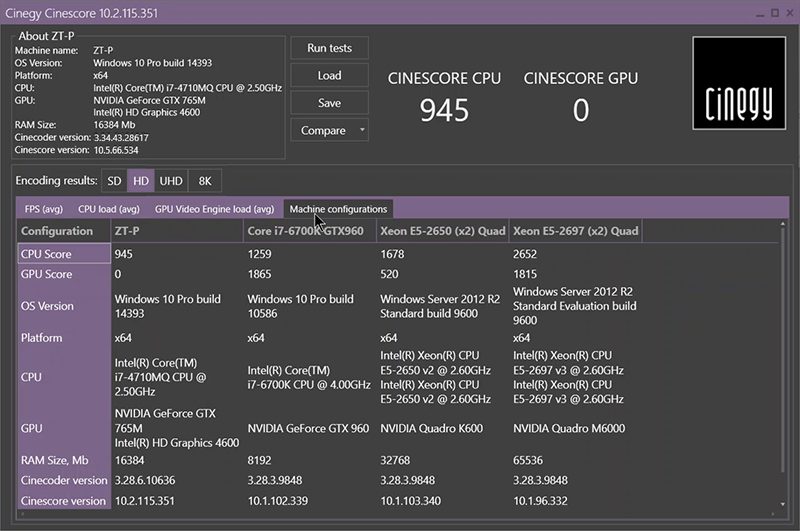Select the 8K encoding results

pyautogui.click(x=205, y=181)
